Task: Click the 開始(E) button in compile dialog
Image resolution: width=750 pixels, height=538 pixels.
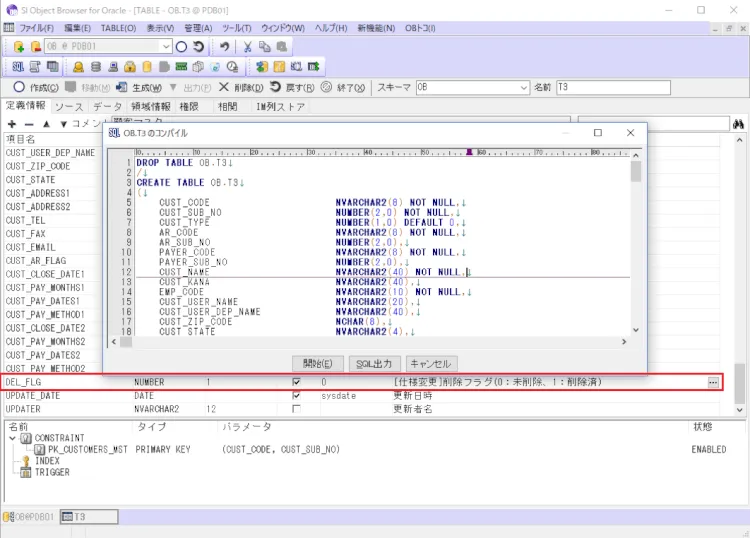Action: click(318, 363)
